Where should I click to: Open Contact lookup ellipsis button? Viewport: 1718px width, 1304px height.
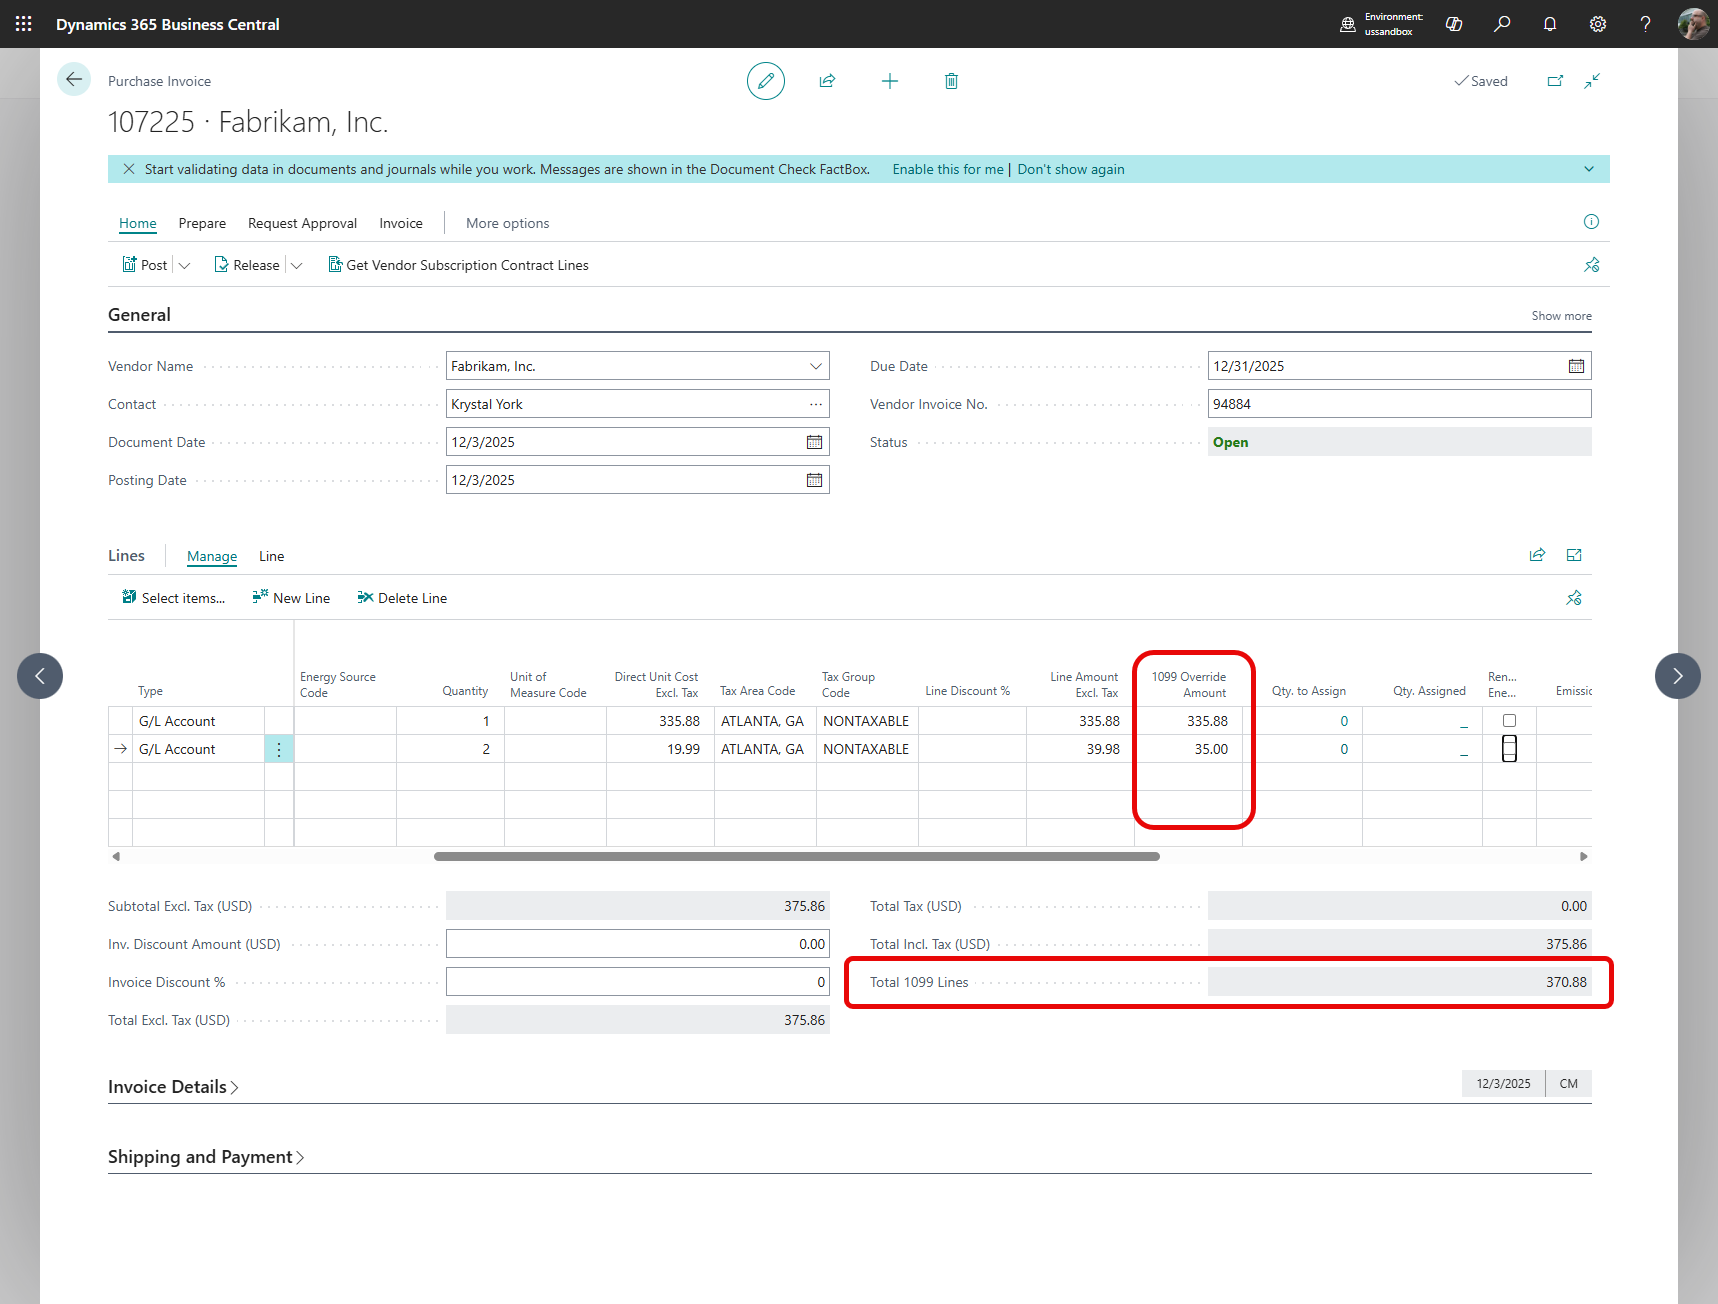click(816, 404)
